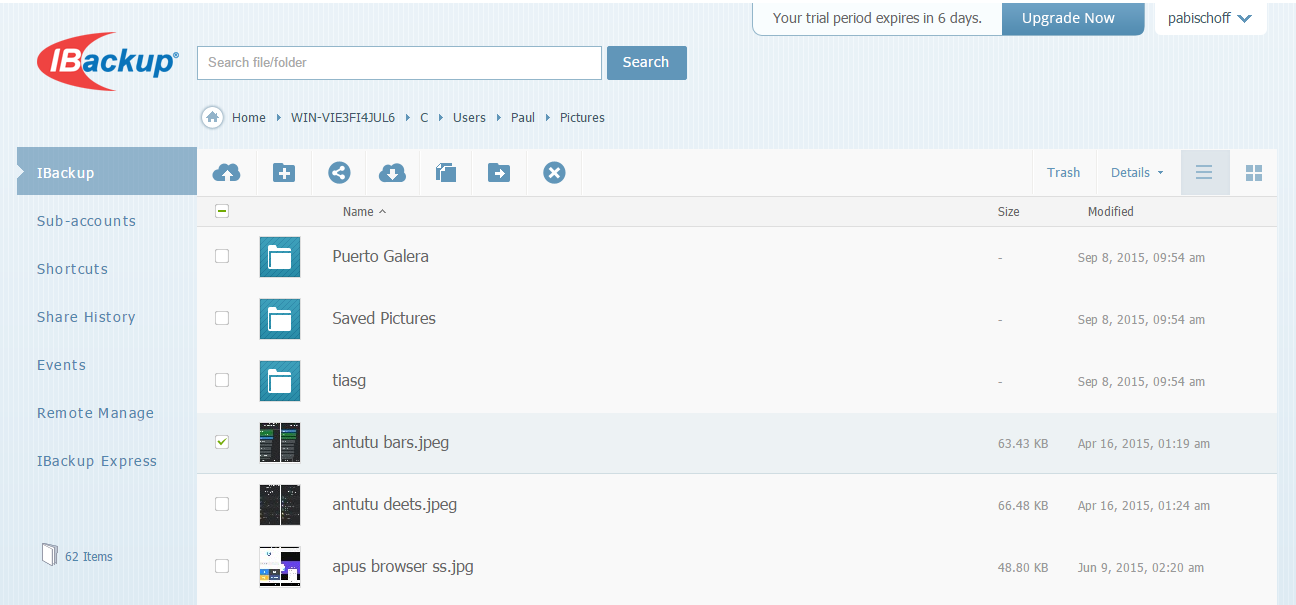
Task: Open Users in the breadcrumb path
Action: (469, 118)
